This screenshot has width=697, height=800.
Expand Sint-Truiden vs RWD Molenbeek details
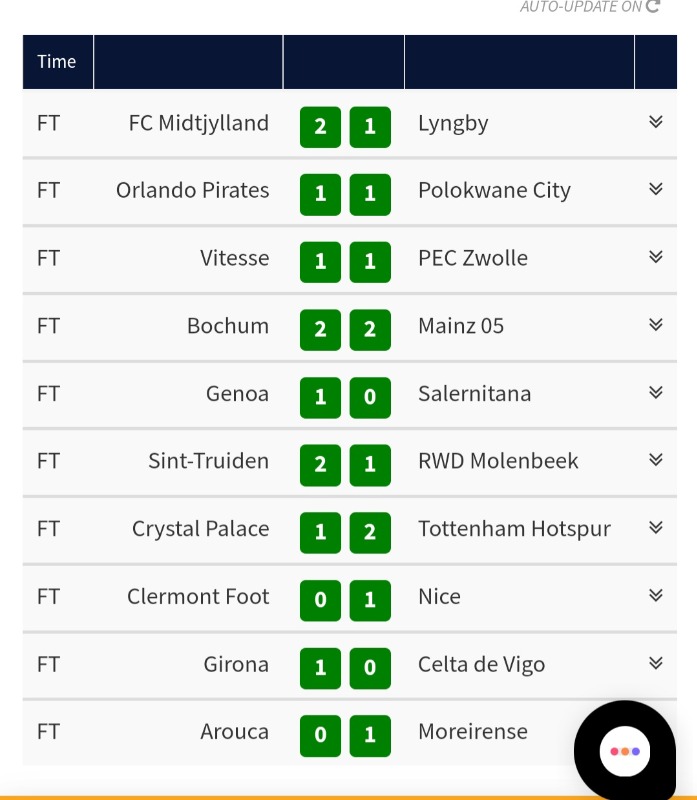pyautogui.click(x=655, y=460)
